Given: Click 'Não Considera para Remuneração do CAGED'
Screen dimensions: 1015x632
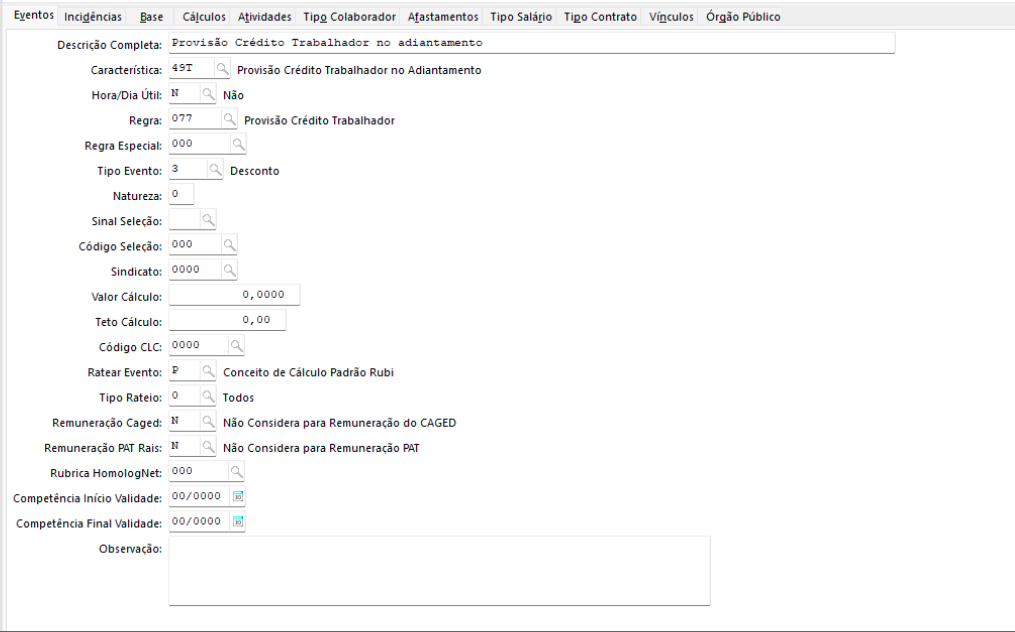Looking at the screenshot, I should tap(340, 423).
